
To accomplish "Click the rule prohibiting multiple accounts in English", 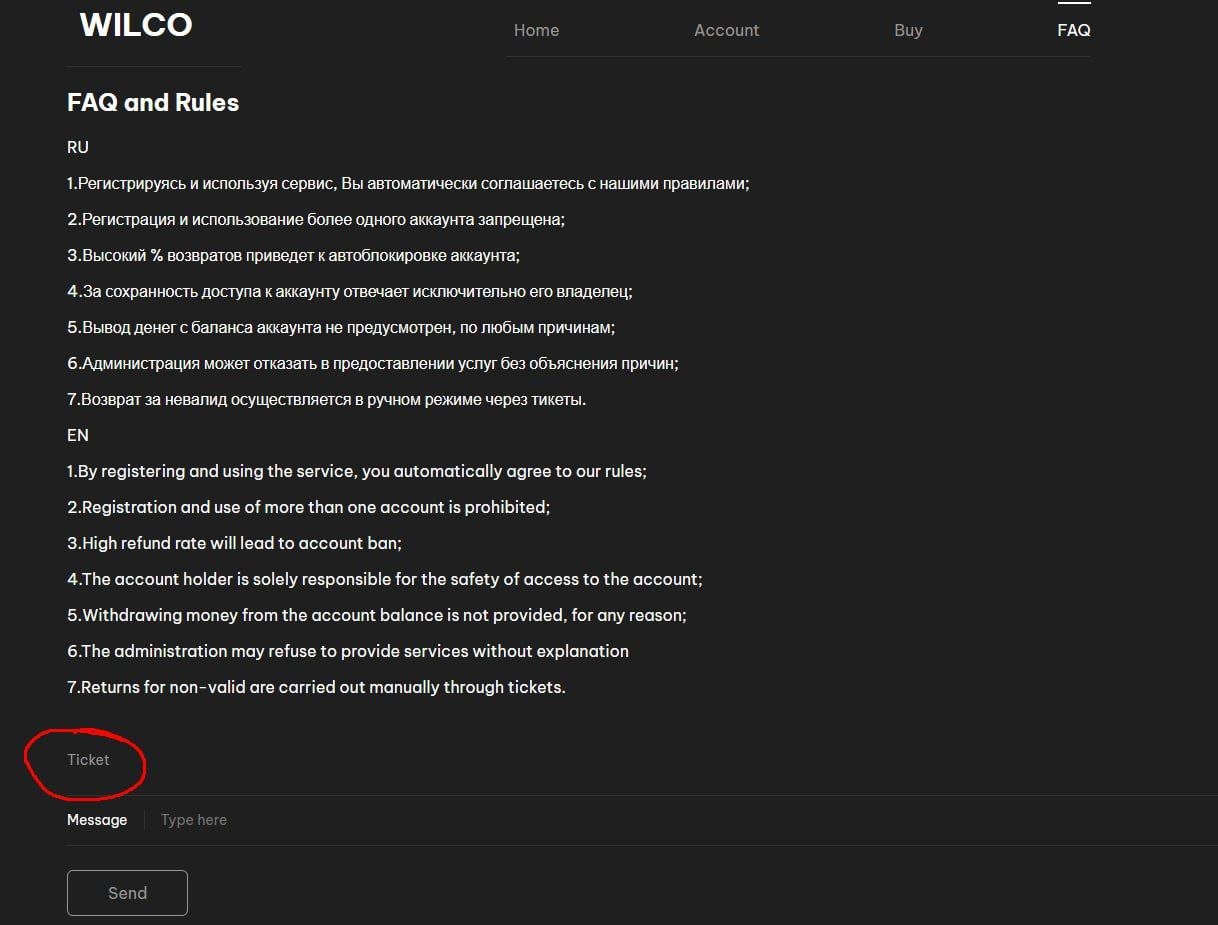I will point(309,507).
